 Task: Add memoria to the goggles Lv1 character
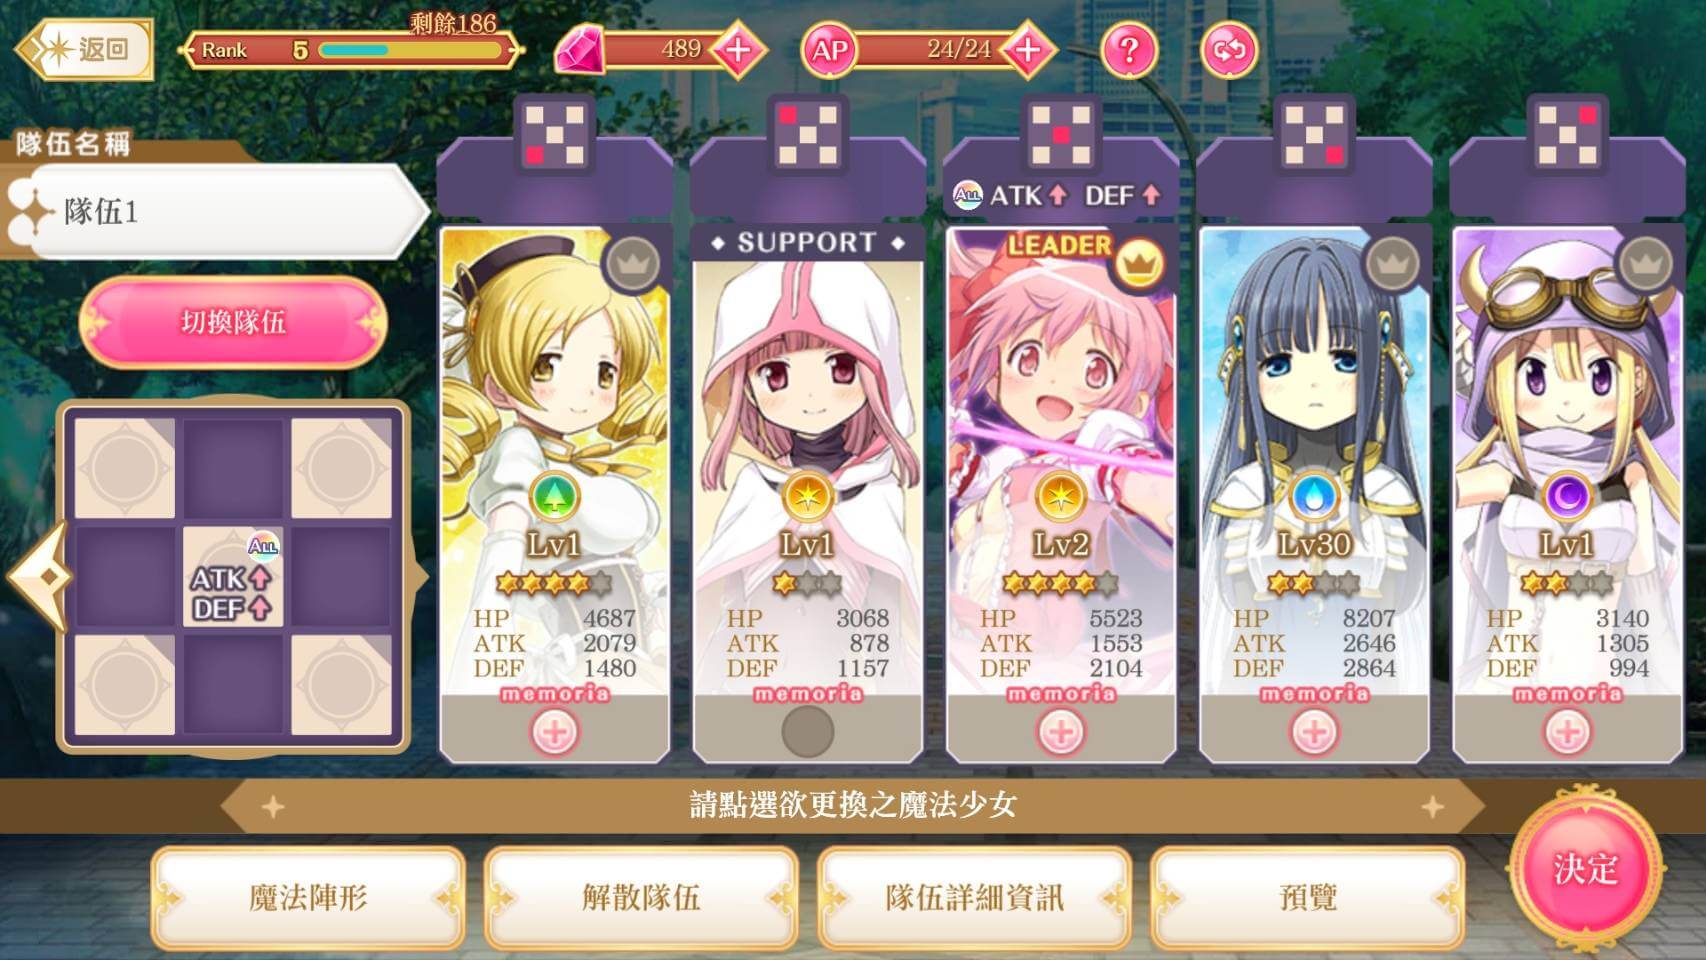pos(1567,733)
